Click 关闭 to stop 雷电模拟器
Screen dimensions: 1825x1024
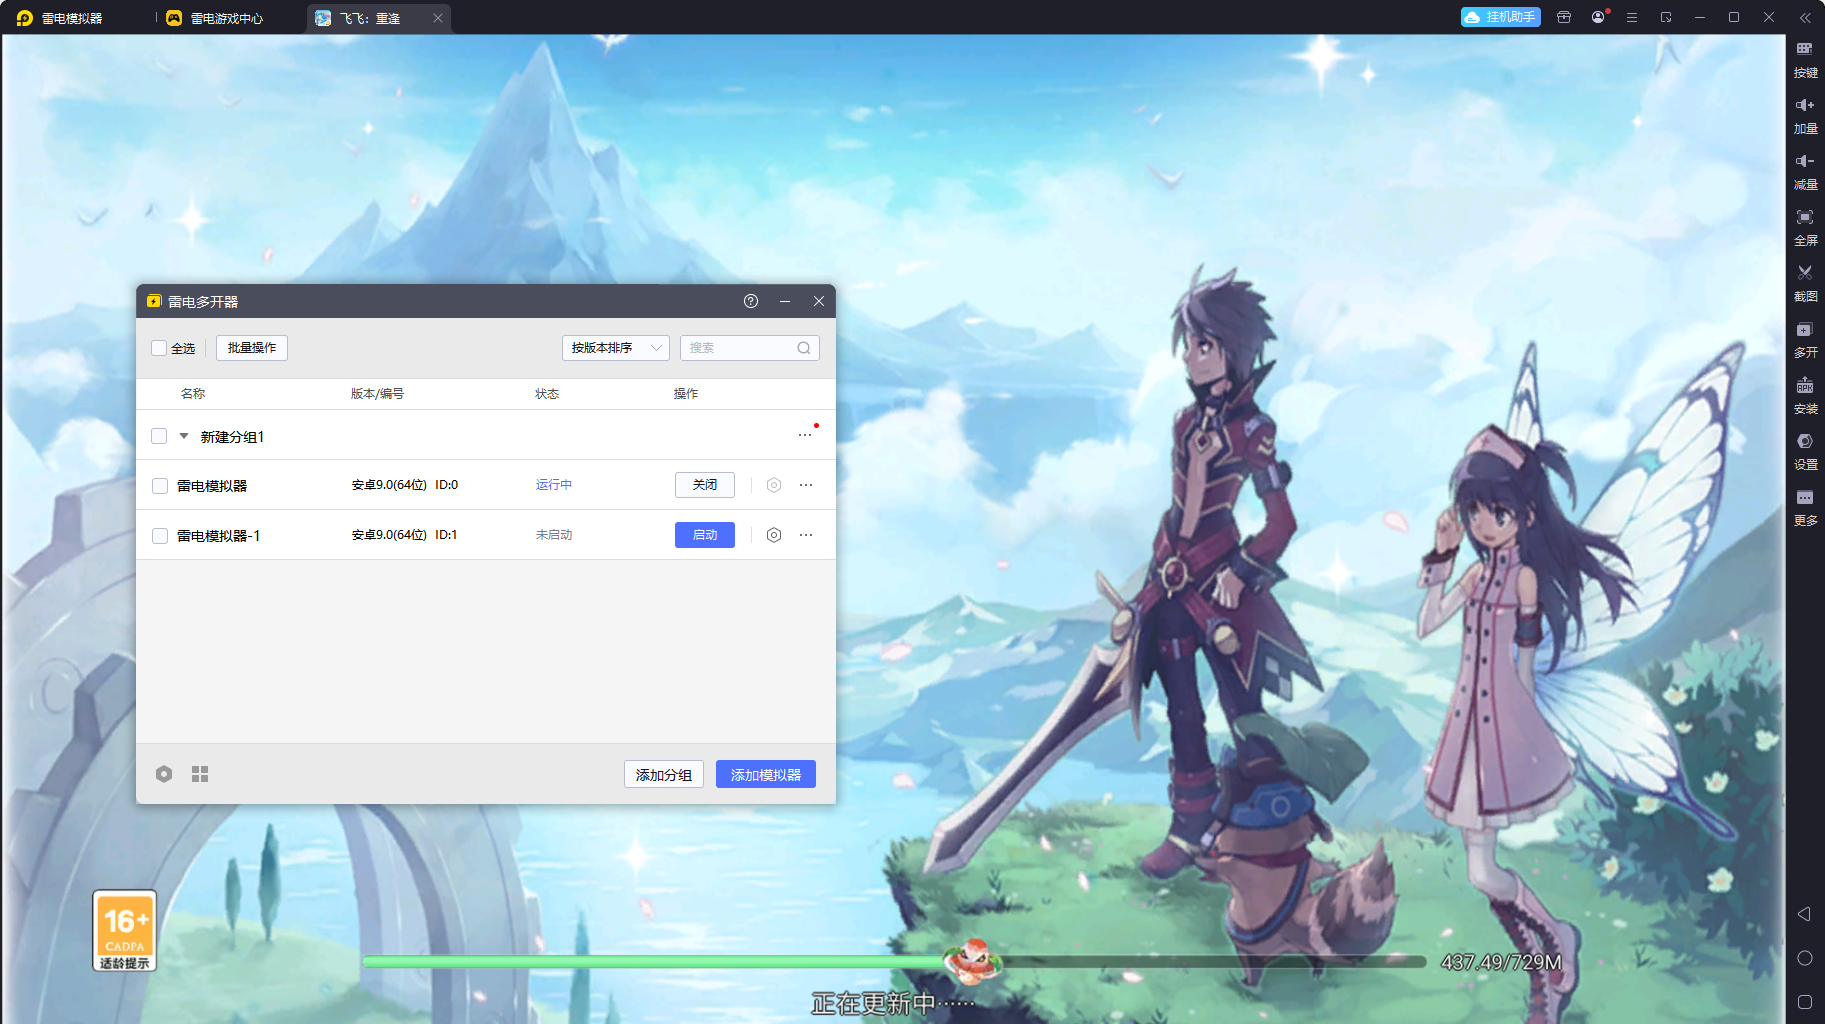pyautogui.click(x=705, y=485)
